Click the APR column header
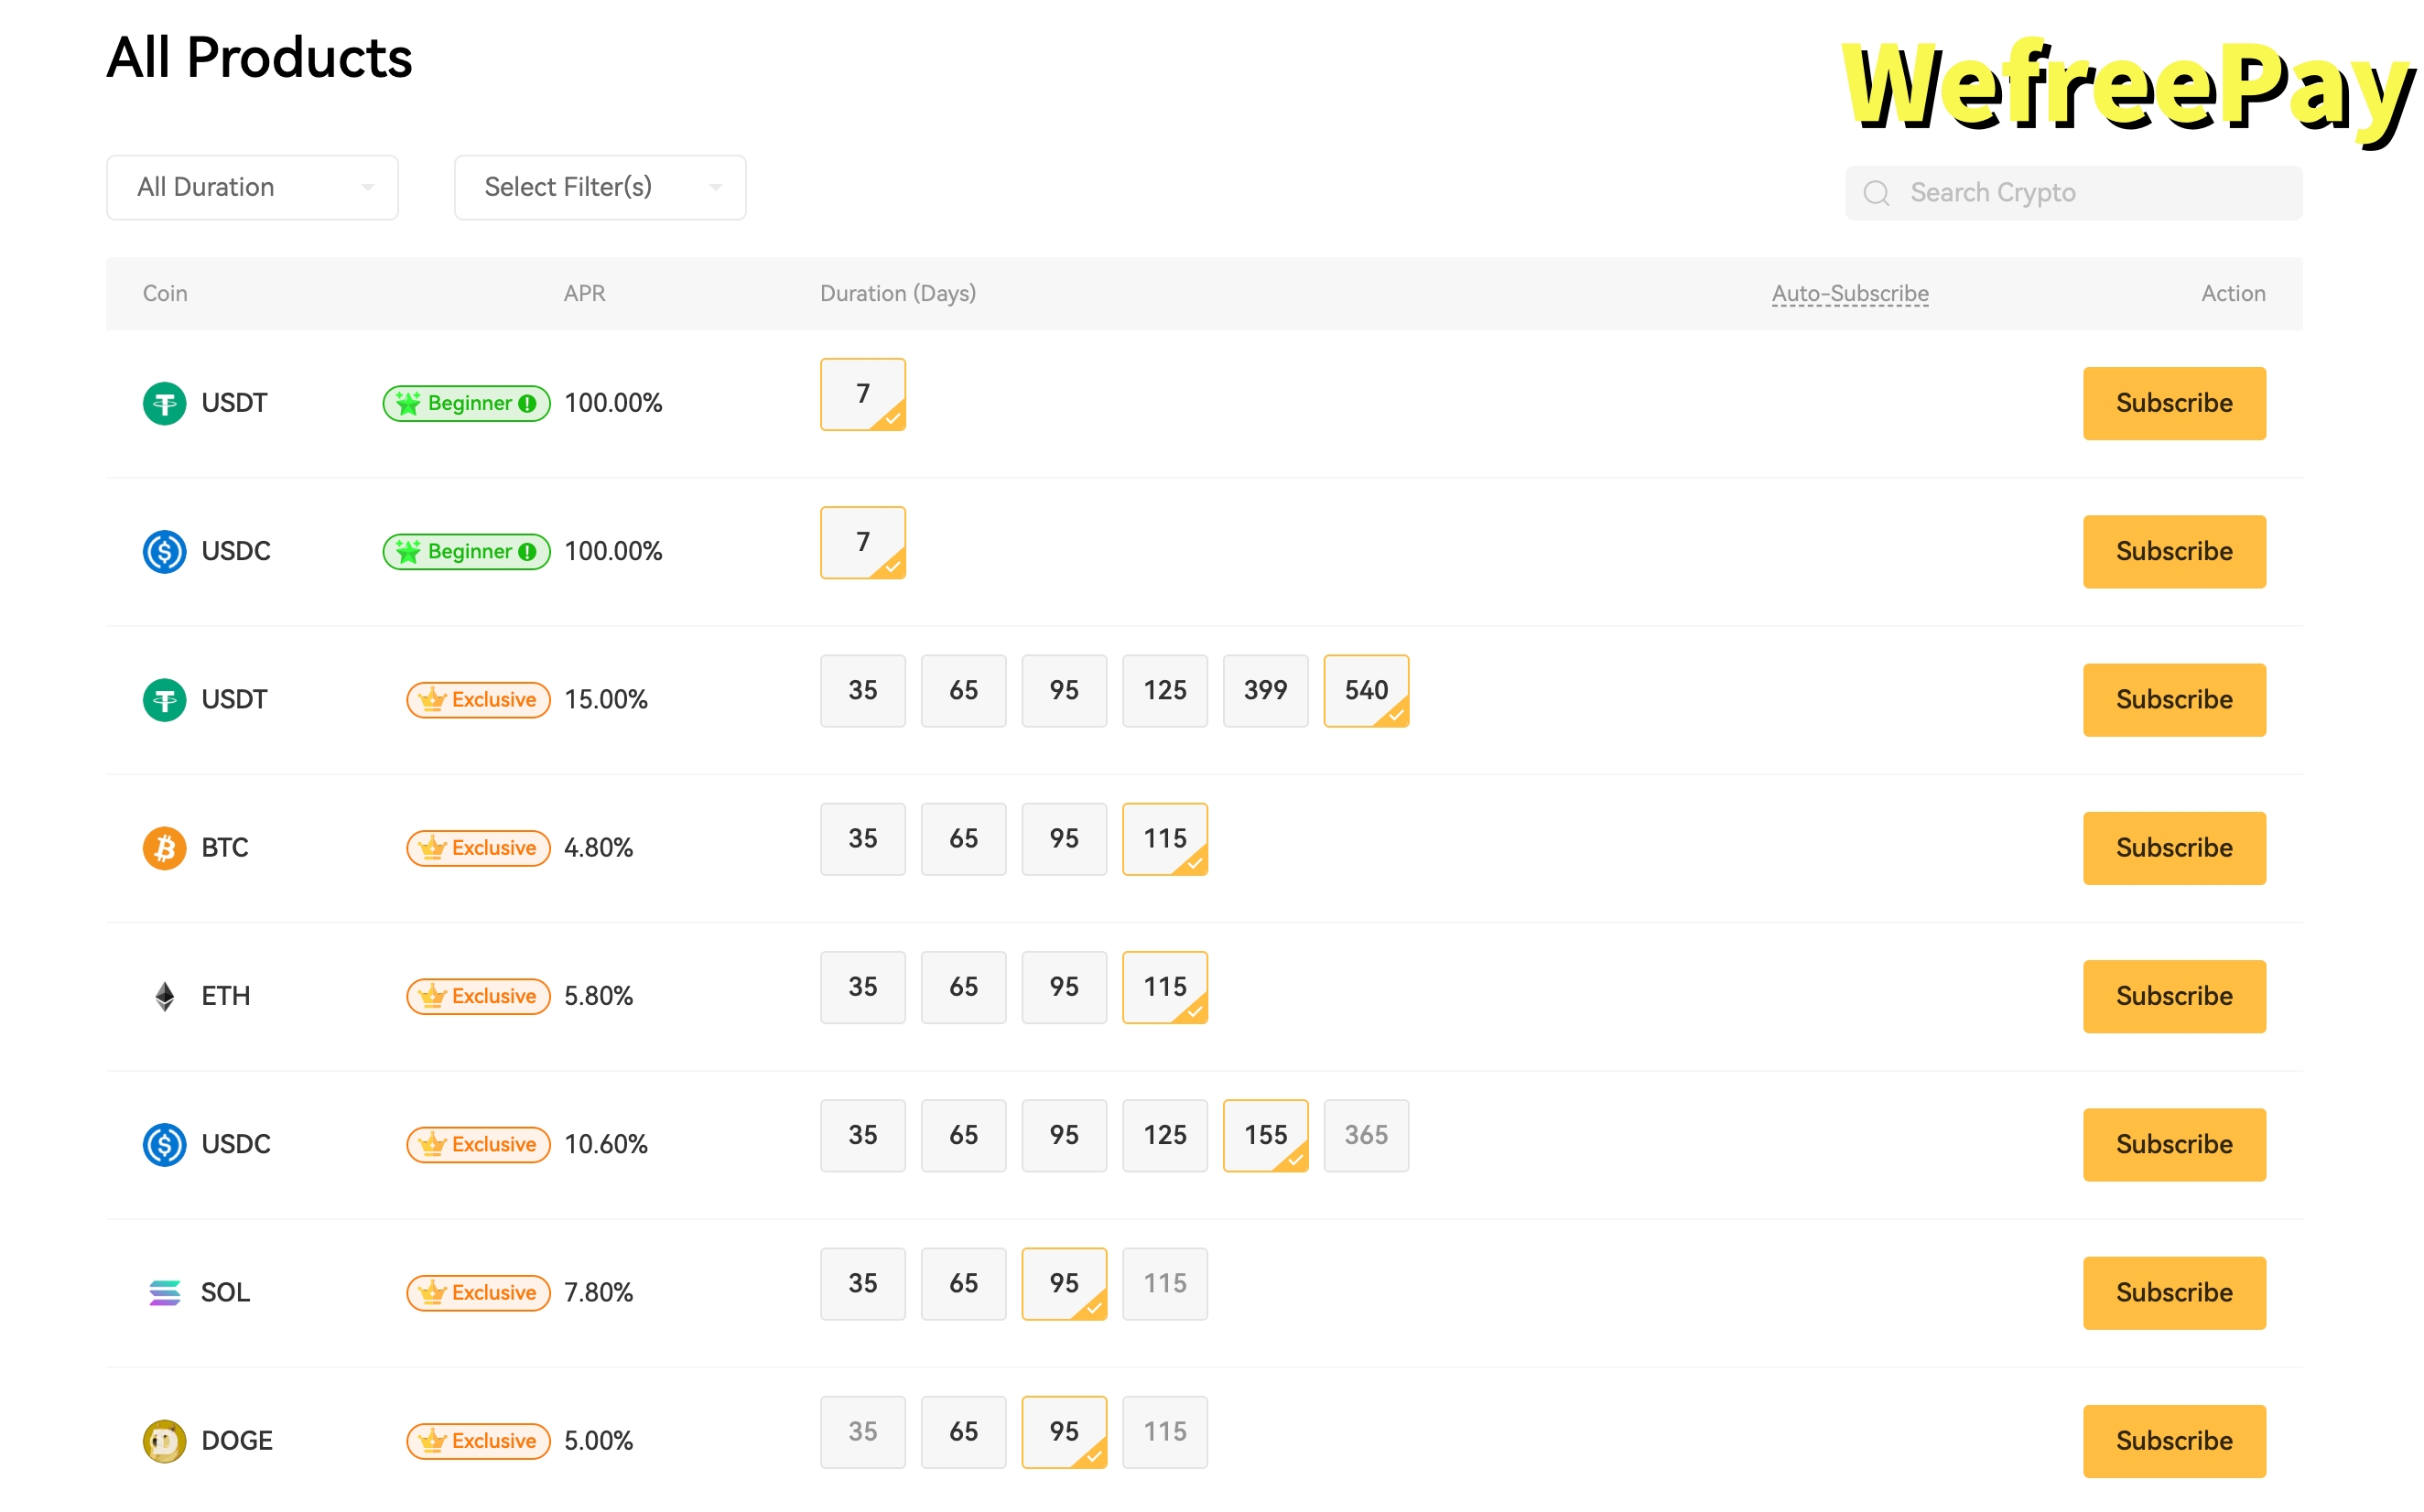The image size is (2424, 1512). point(584,294)
